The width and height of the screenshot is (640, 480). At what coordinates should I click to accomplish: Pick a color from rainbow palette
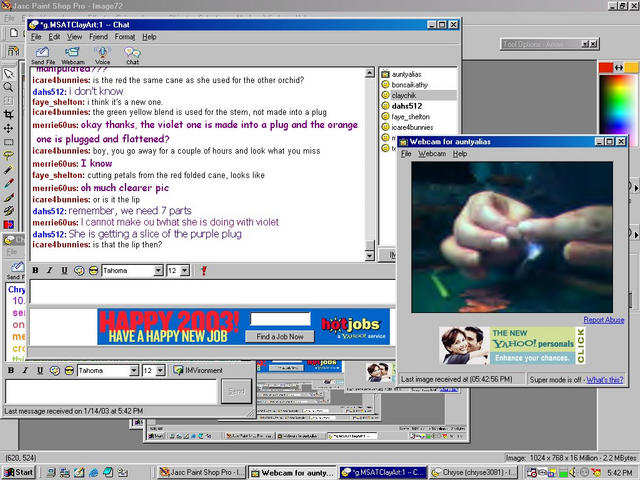pos(617,104)
